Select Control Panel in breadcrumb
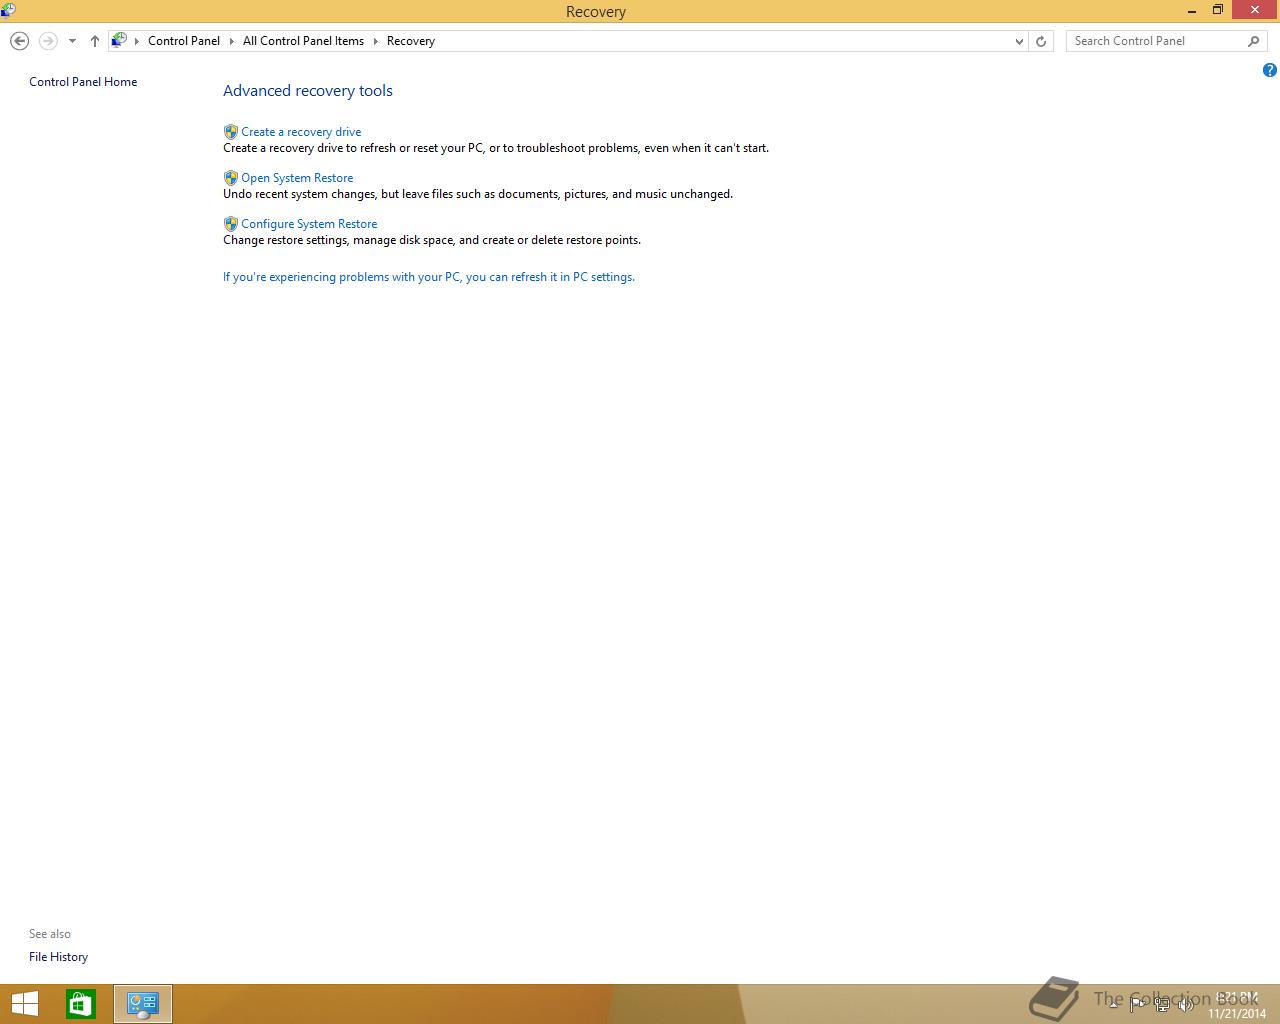 [184, 41]
